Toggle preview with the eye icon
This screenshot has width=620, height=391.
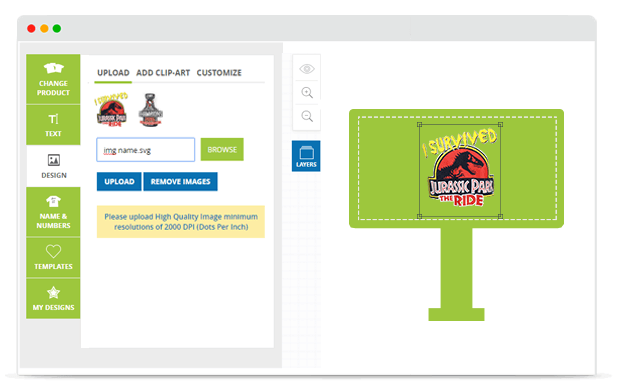[x=307, y=69]
